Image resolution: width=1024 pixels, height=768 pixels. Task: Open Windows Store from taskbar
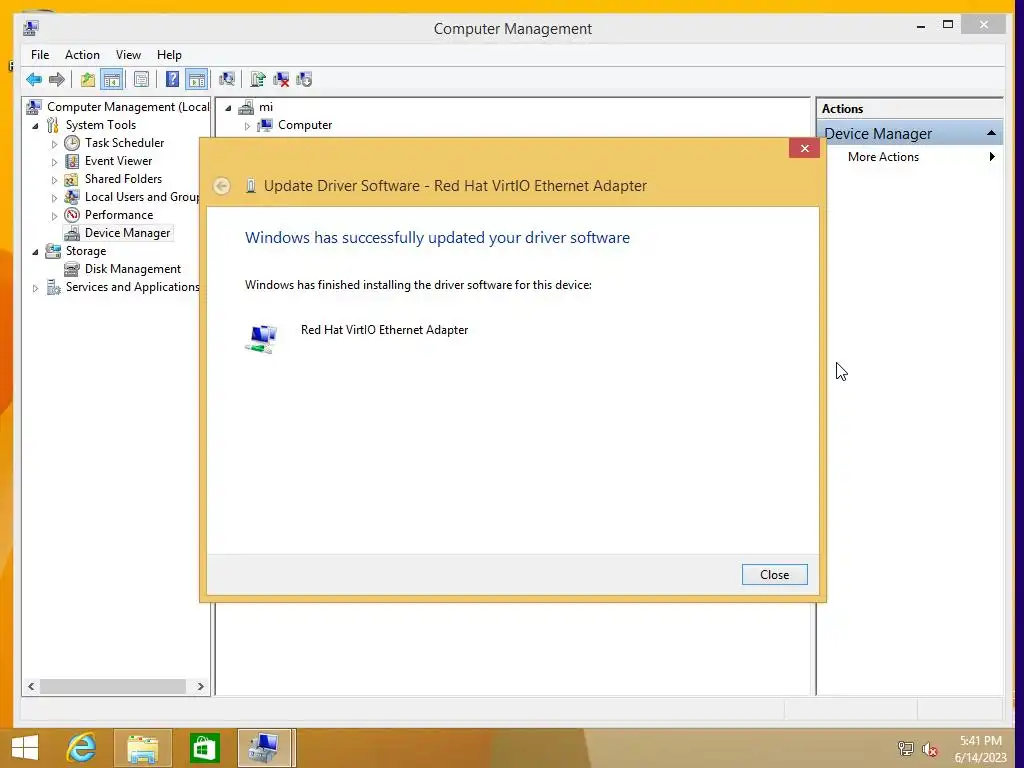pos(204,748)
